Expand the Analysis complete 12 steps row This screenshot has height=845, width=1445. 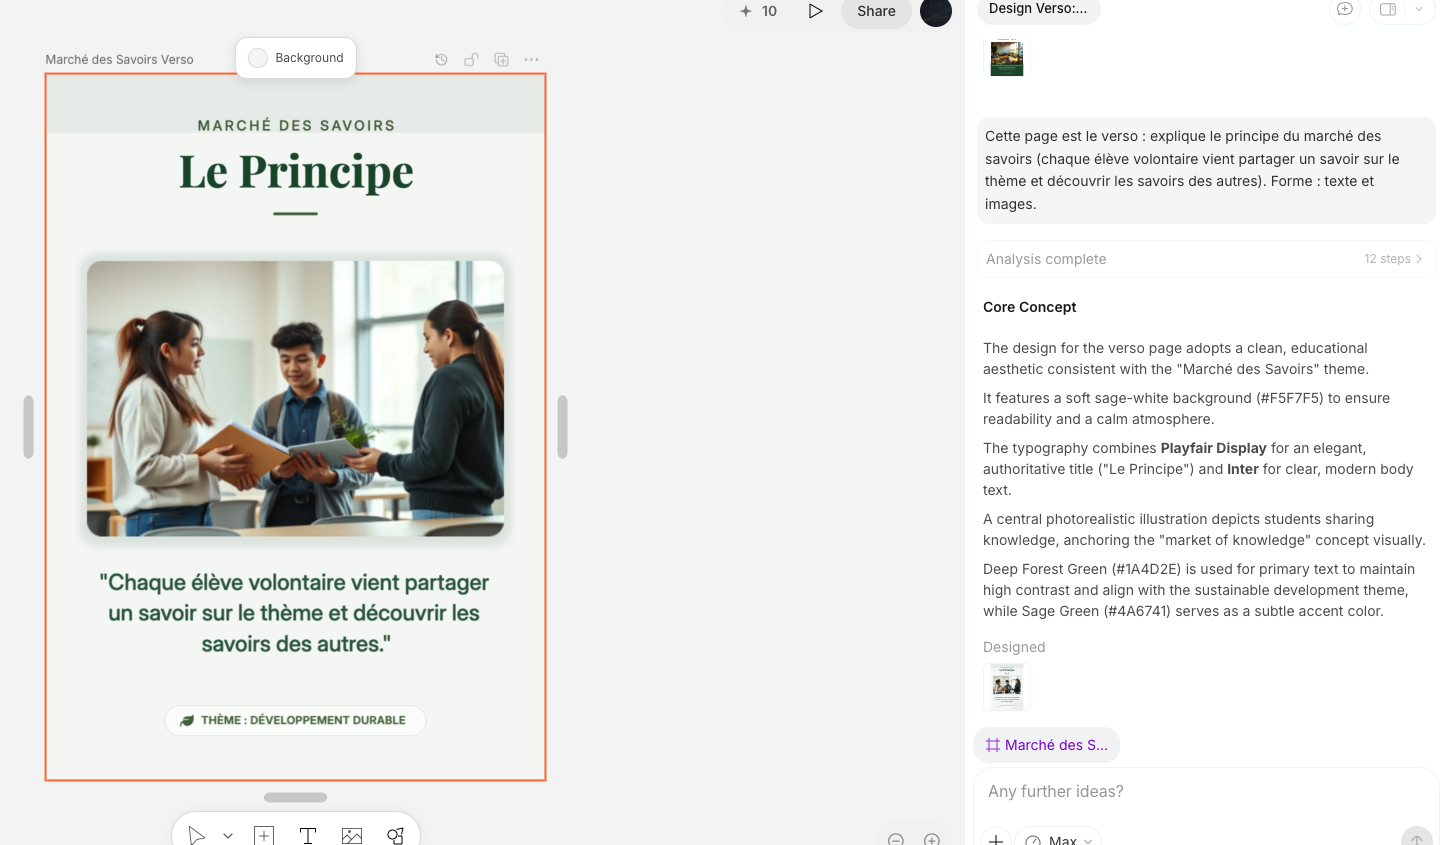point(1205,259)
